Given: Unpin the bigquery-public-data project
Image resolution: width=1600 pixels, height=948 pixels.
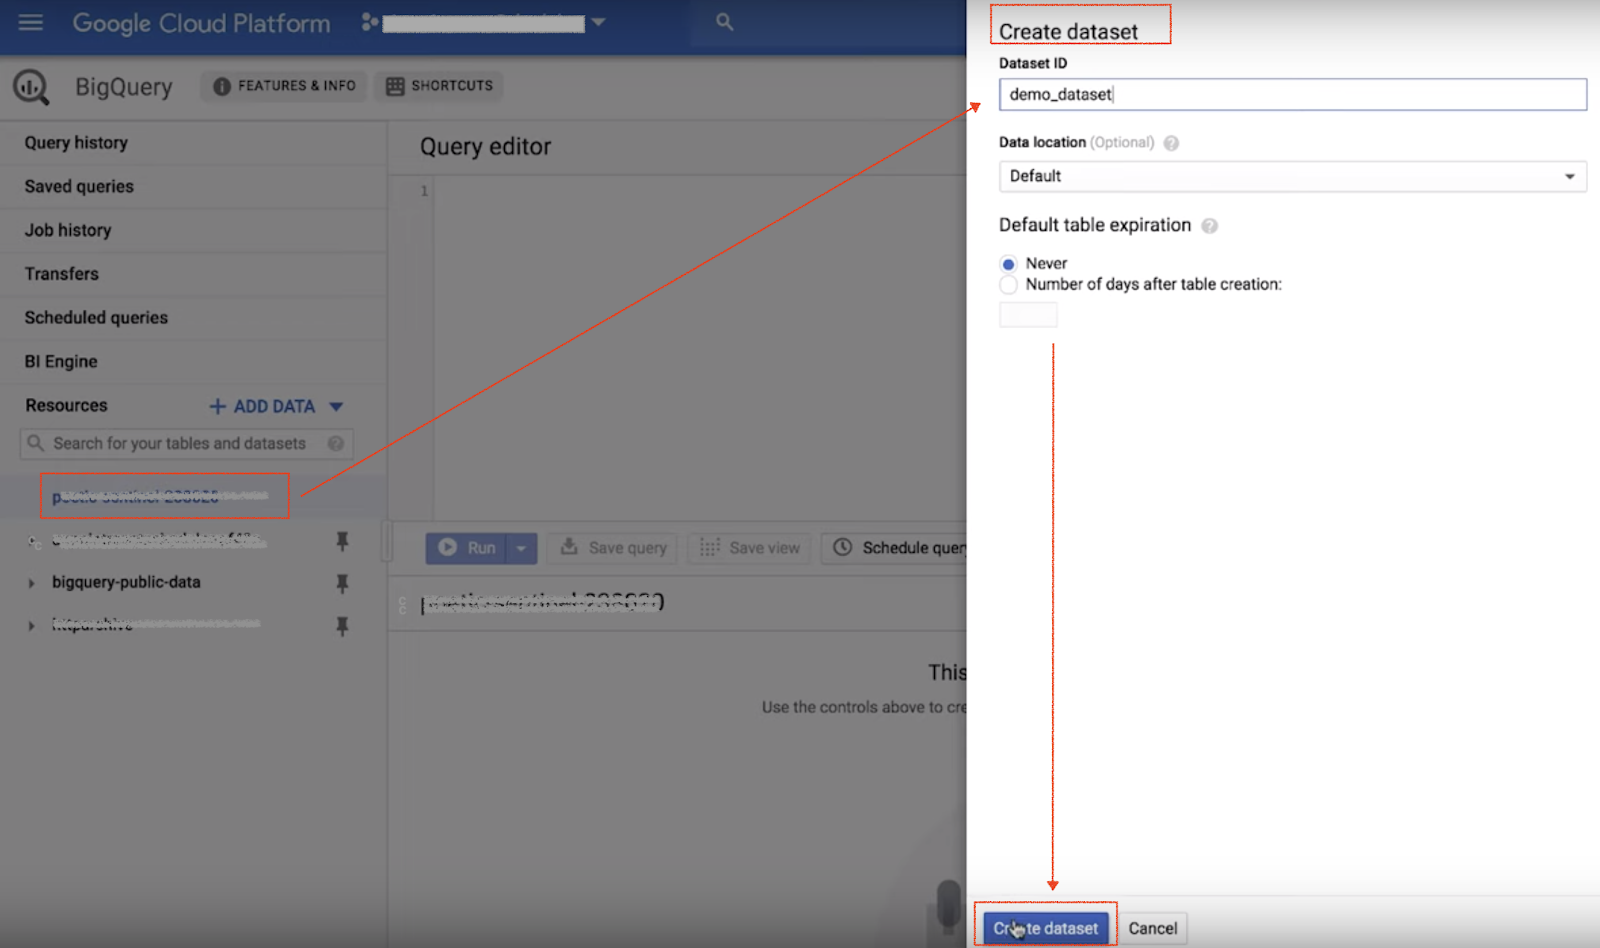Looking at the screenshot, I should [342, 583].
